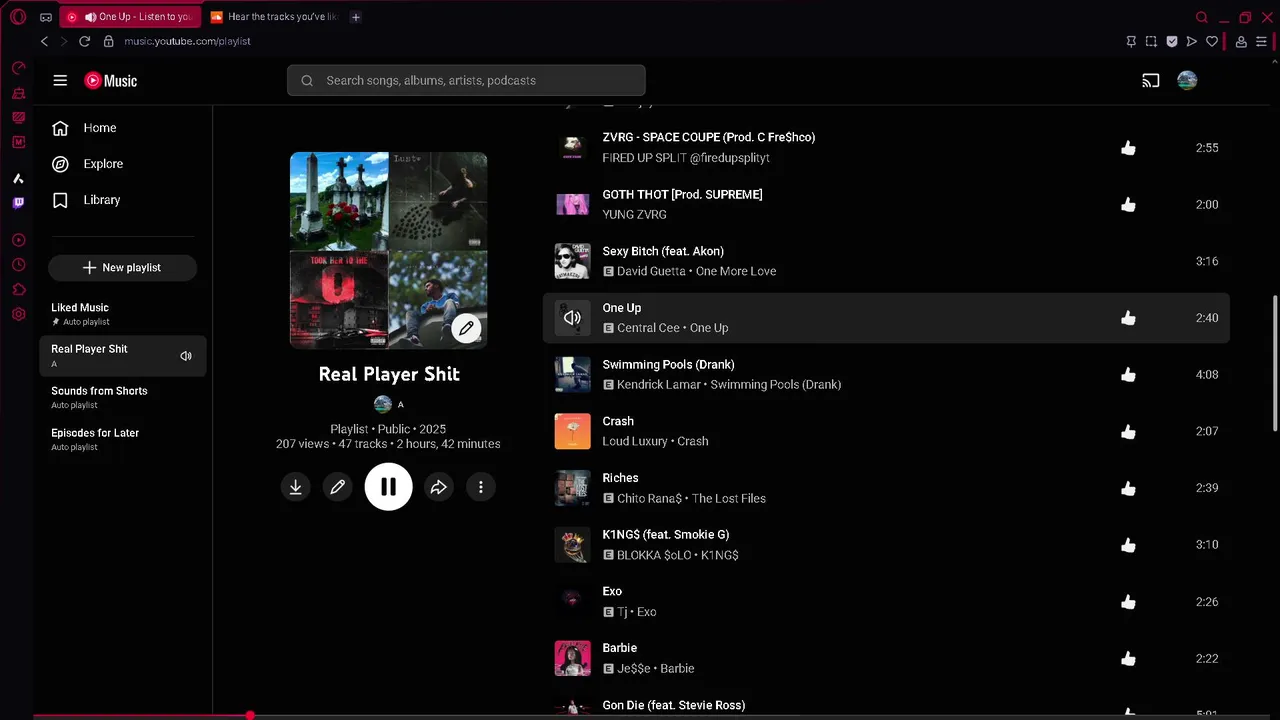Viewport: 1280px width, 720px height.
Task: Go to YouTube Music logo home
Action: point(111,81)
